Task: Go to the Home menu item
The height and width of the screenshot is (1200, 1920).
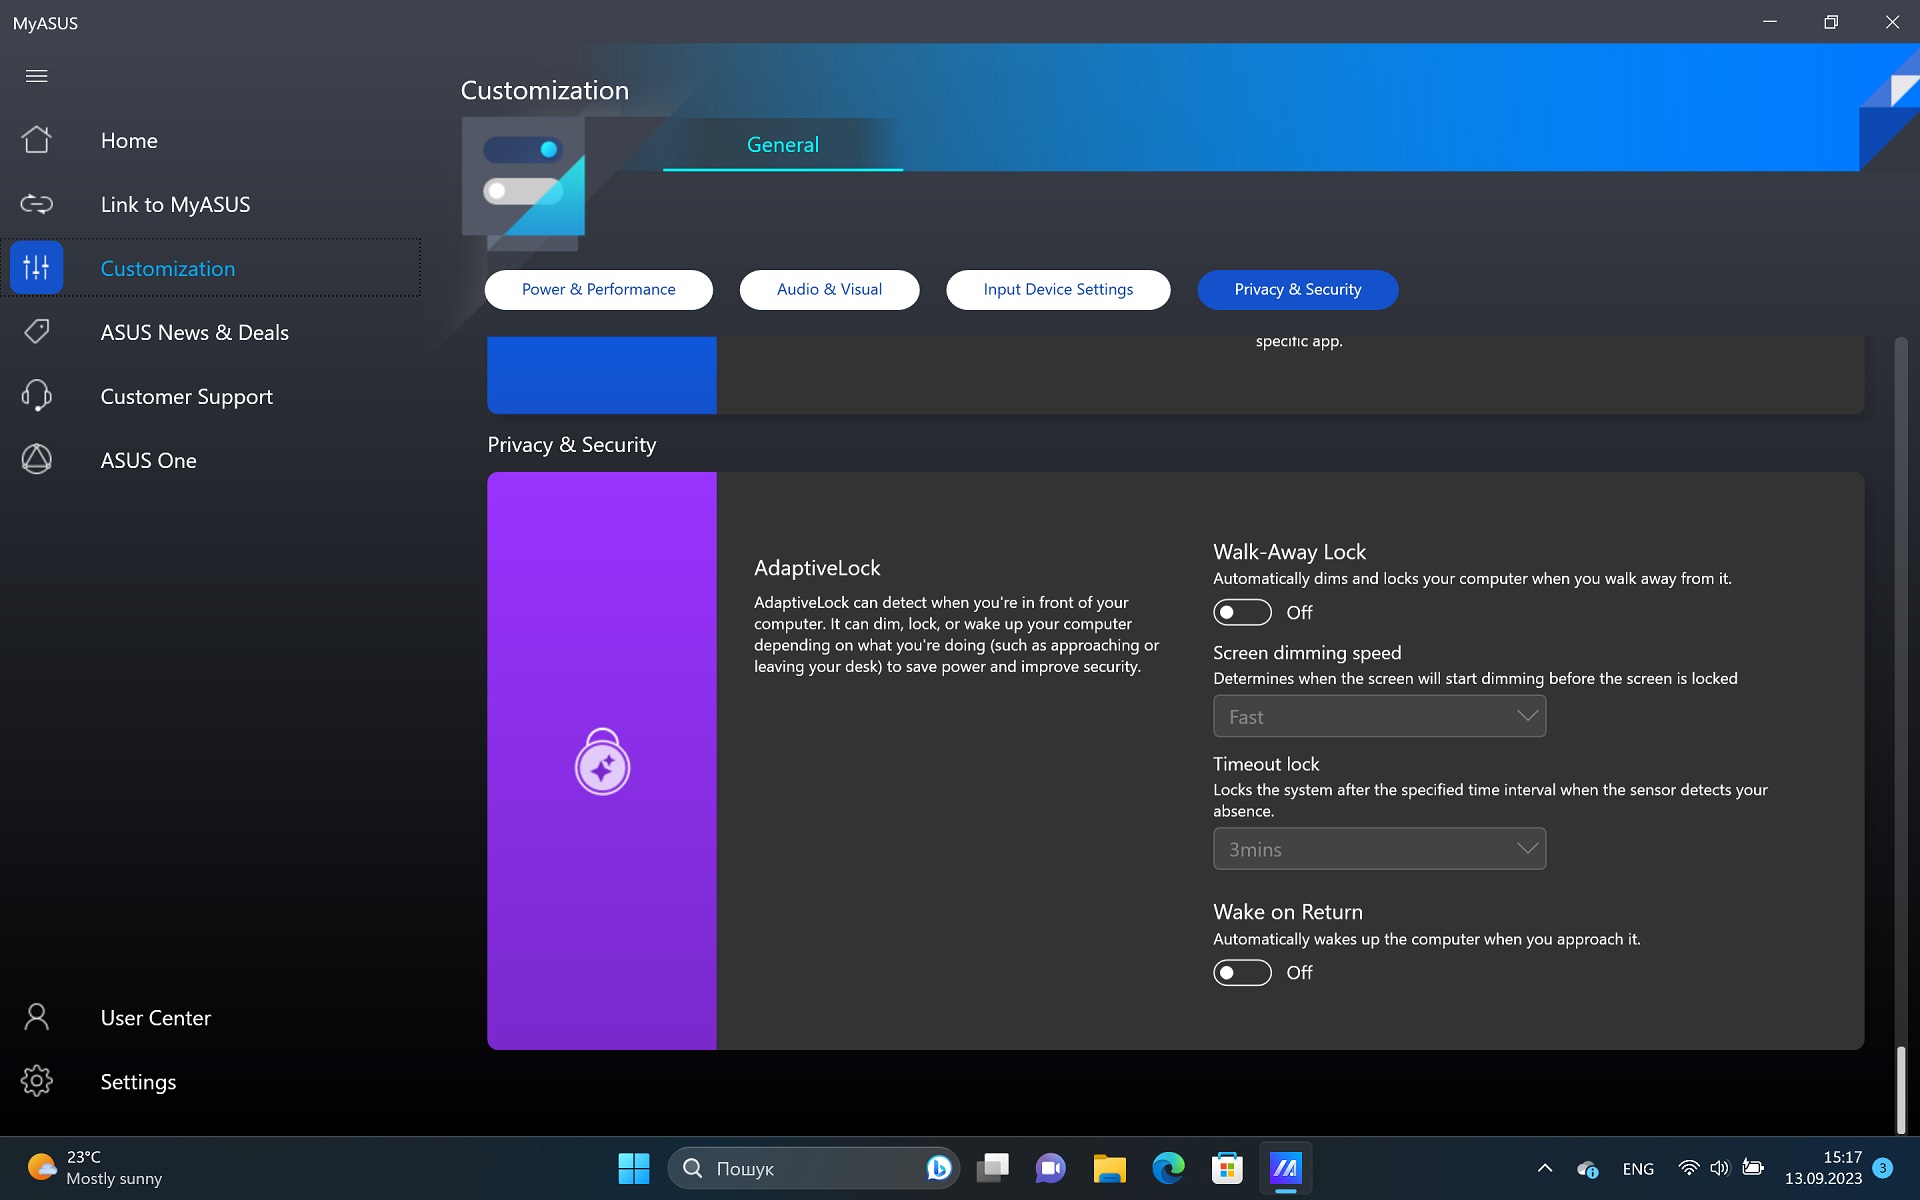Action: tap(129, 141)
